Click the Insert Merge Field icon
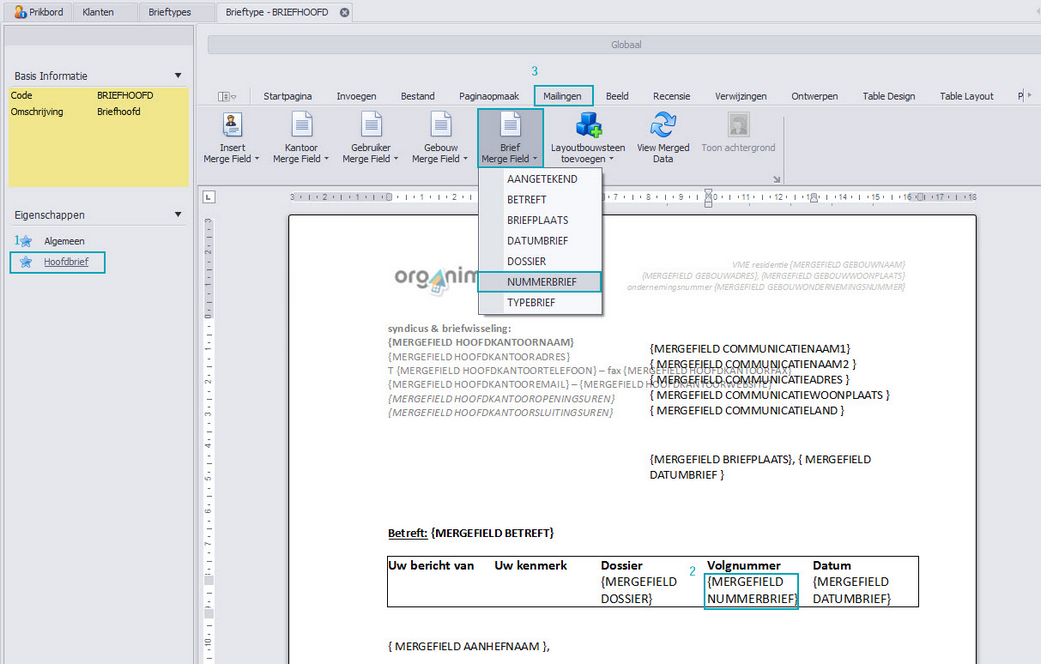 pos(232,124)
